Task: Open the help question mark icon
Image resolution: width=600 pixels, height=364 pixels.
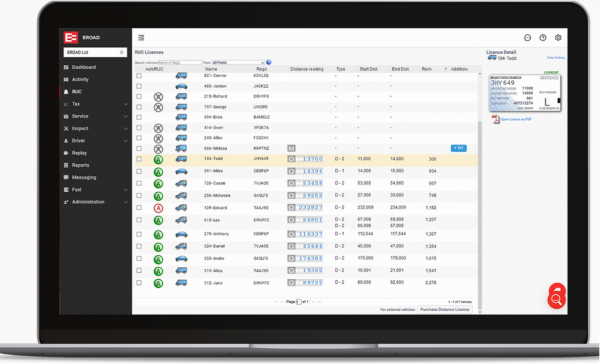Action: pos(543,38)
